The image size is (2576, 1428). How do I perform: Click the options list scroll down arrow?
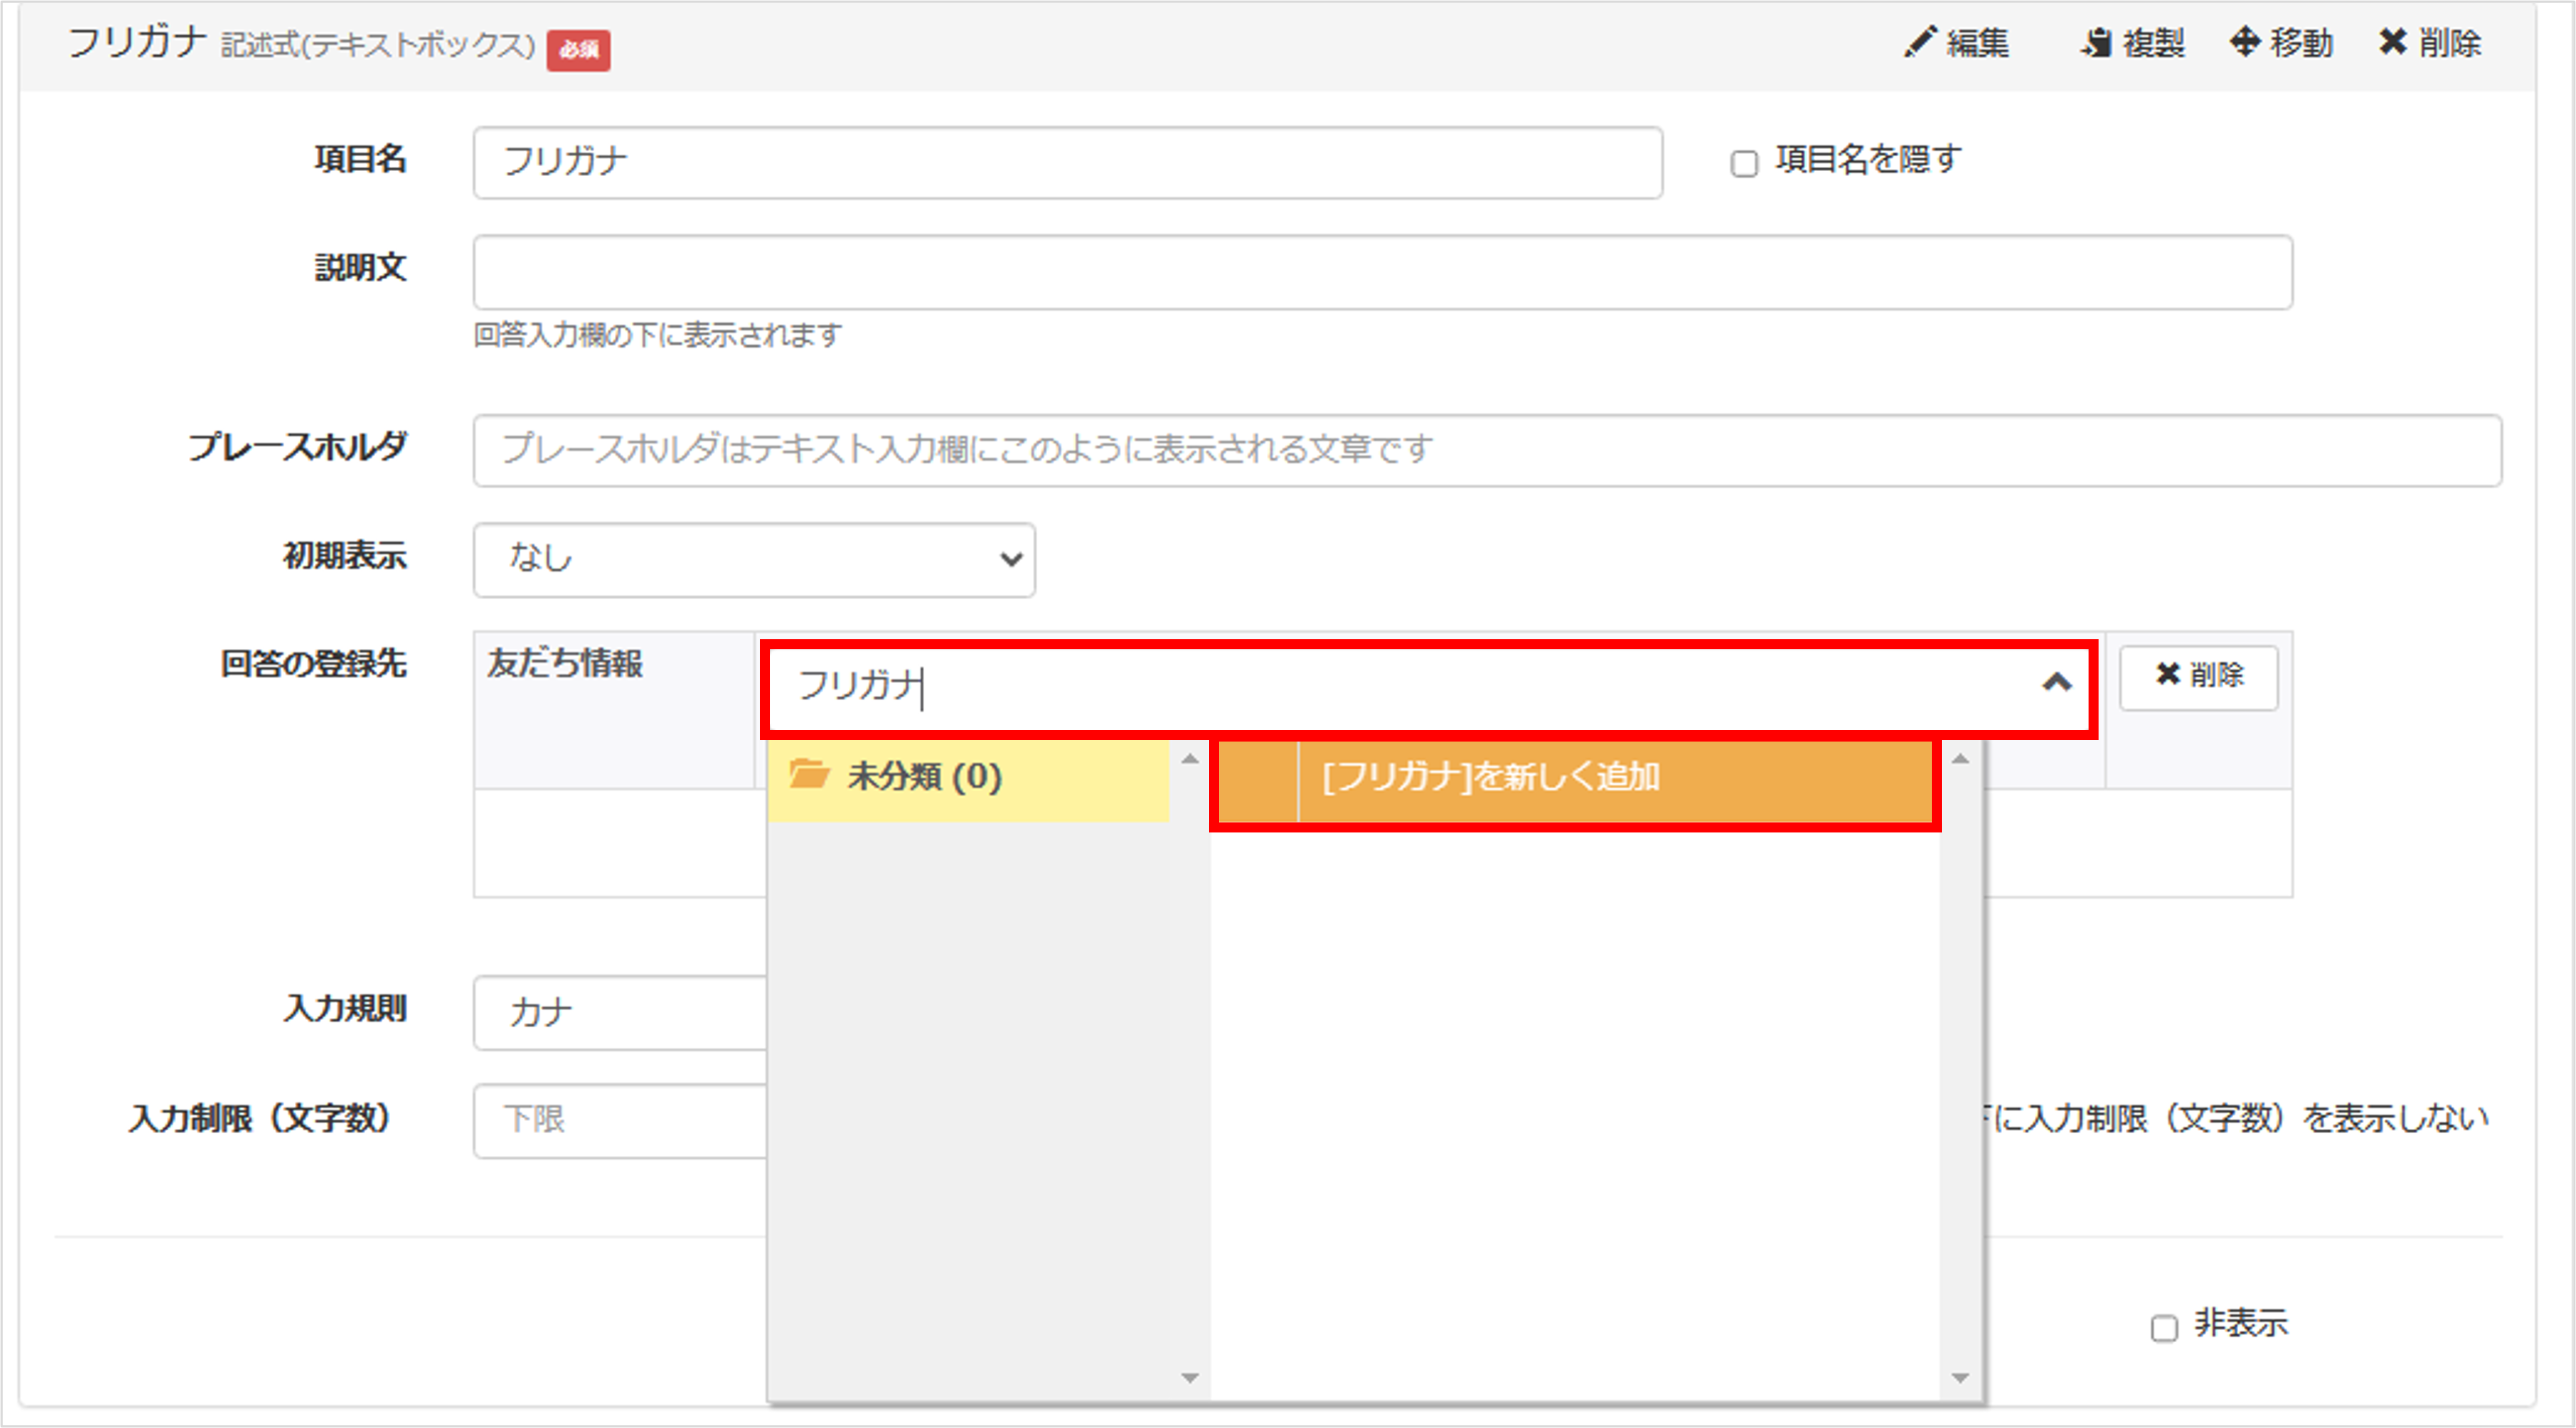[x=1960, y=1378]
